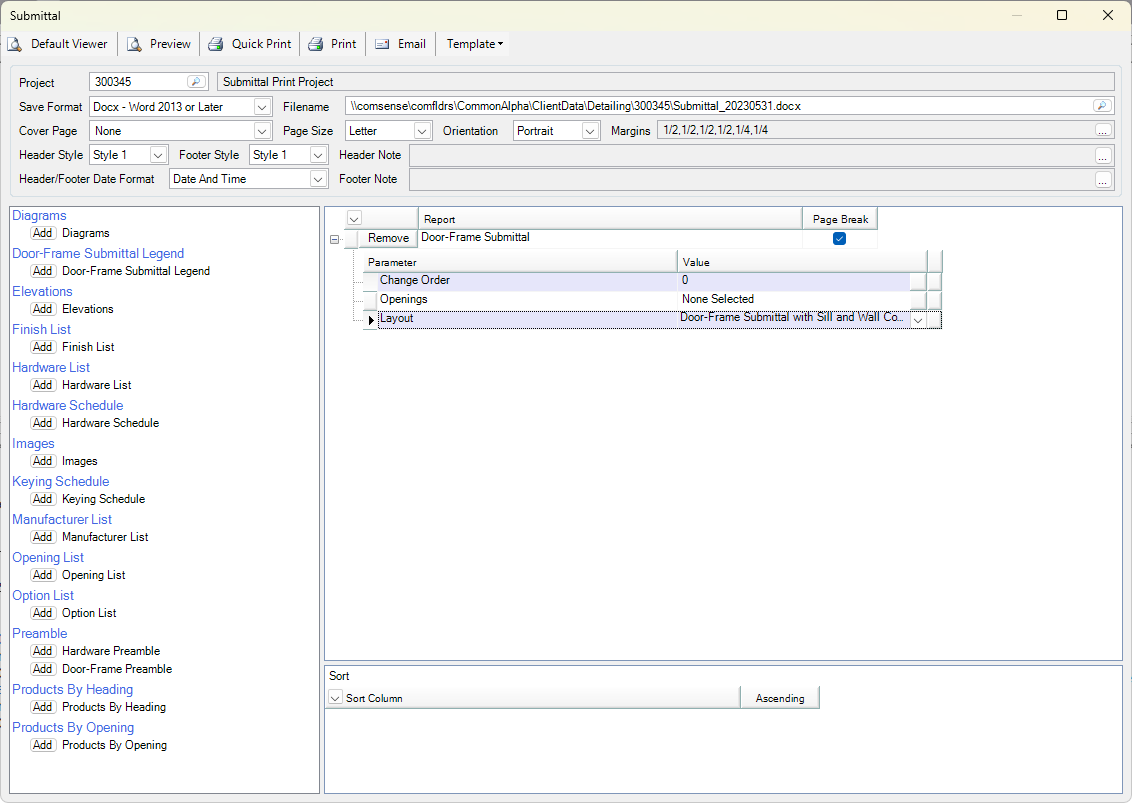The image size is (1132, 803).
Task: Remove the Door-Frame Submittal report
Action: tap(387, 238)
